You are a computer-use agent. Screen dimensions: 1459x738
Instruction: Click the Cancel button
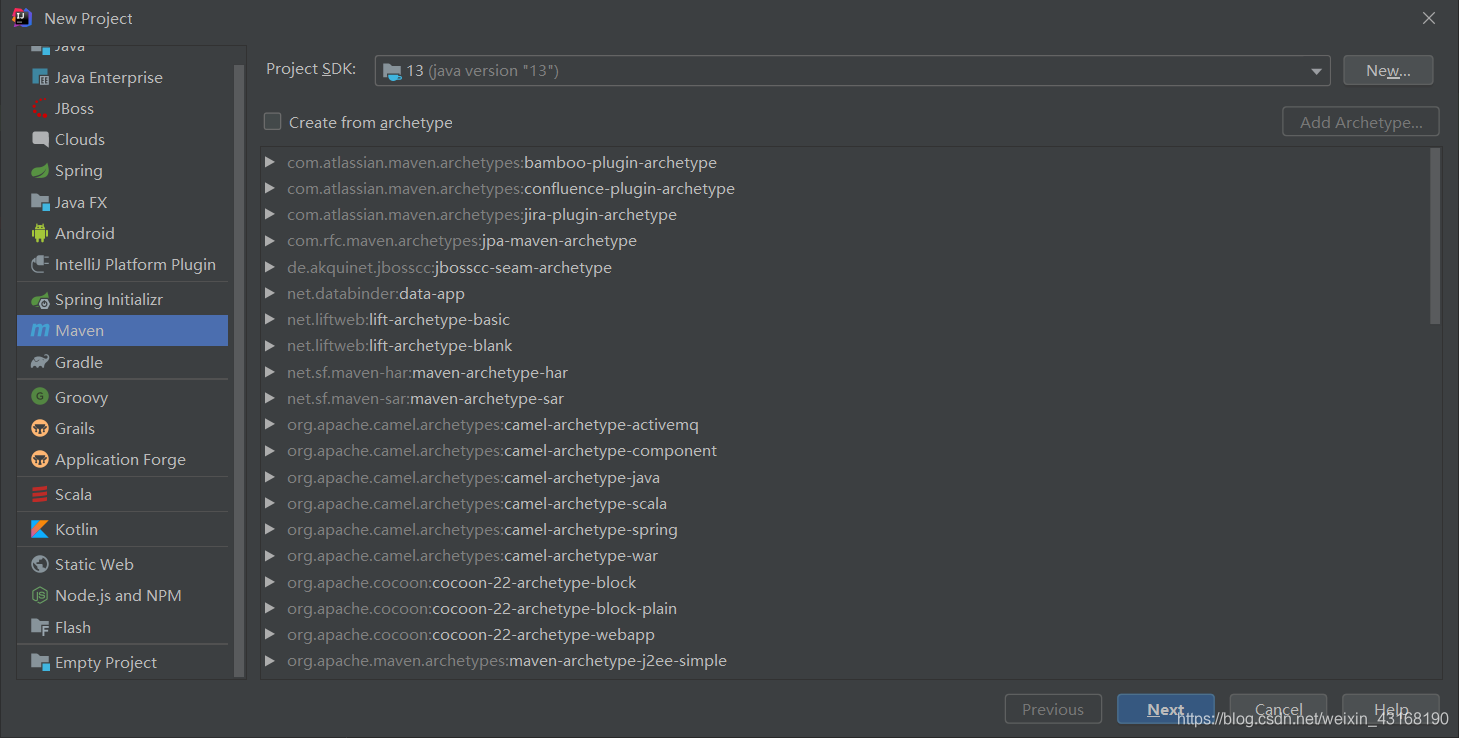click(1278, 709)
